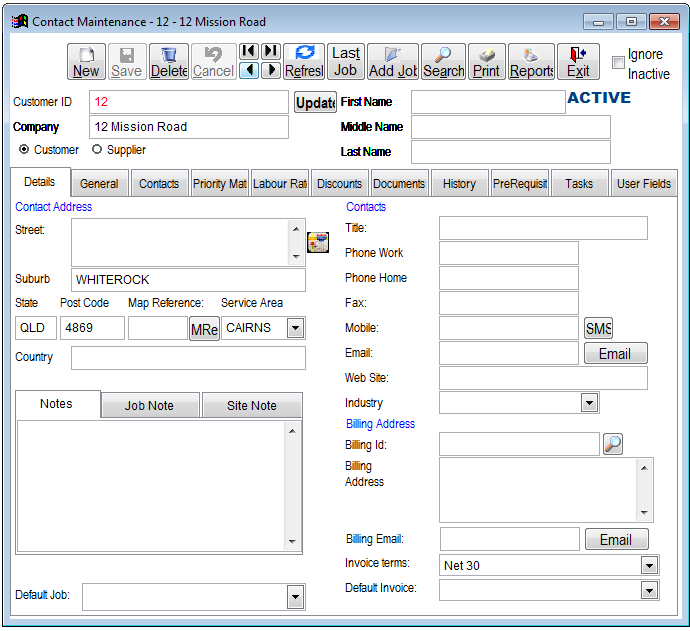Switch to the History tab

459,184
